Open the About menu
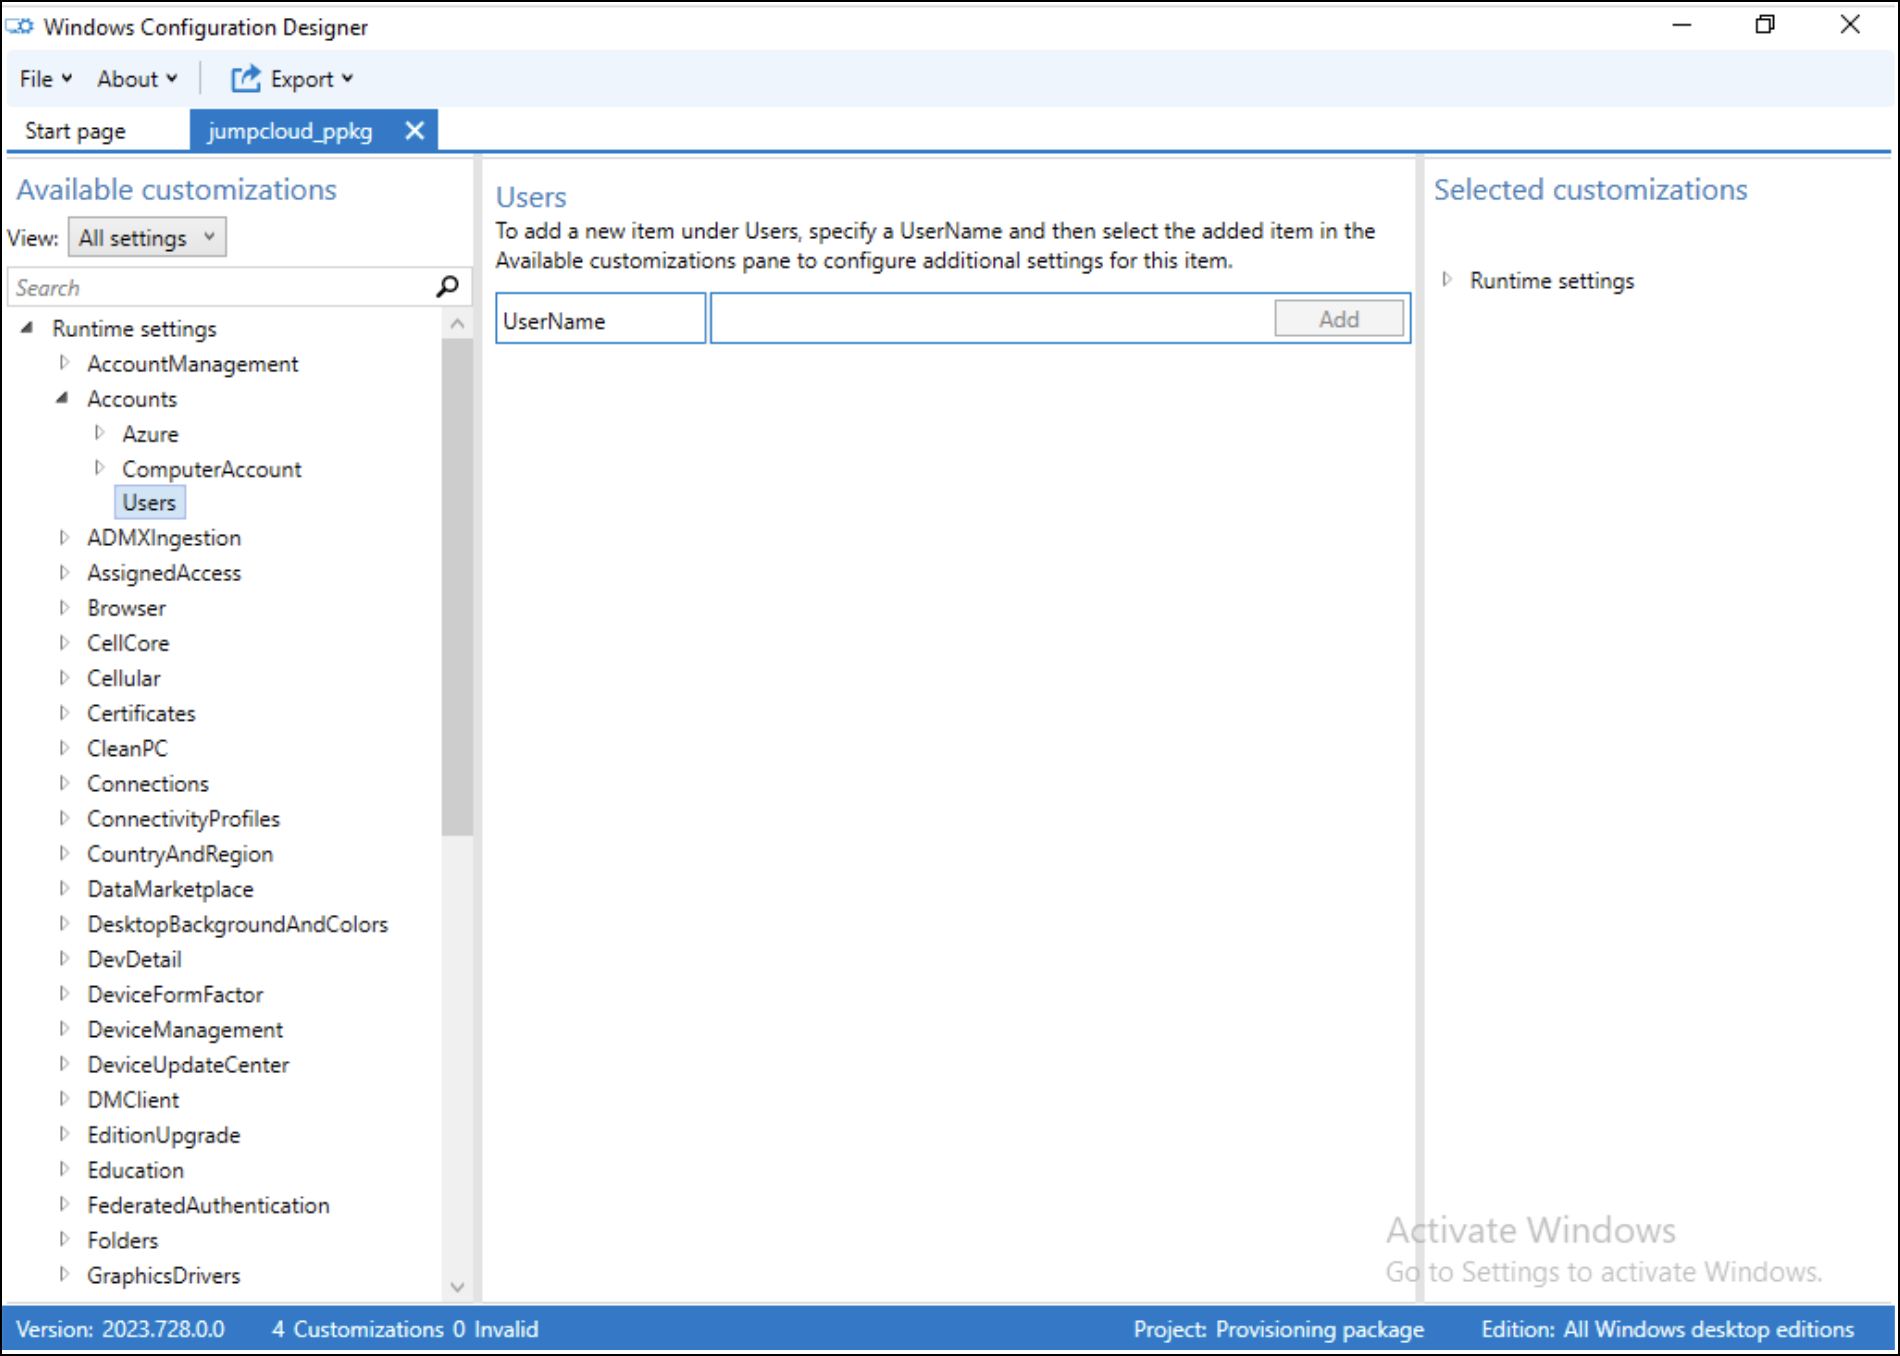This screenshot has height=1356, width=1900. (137, 79)
